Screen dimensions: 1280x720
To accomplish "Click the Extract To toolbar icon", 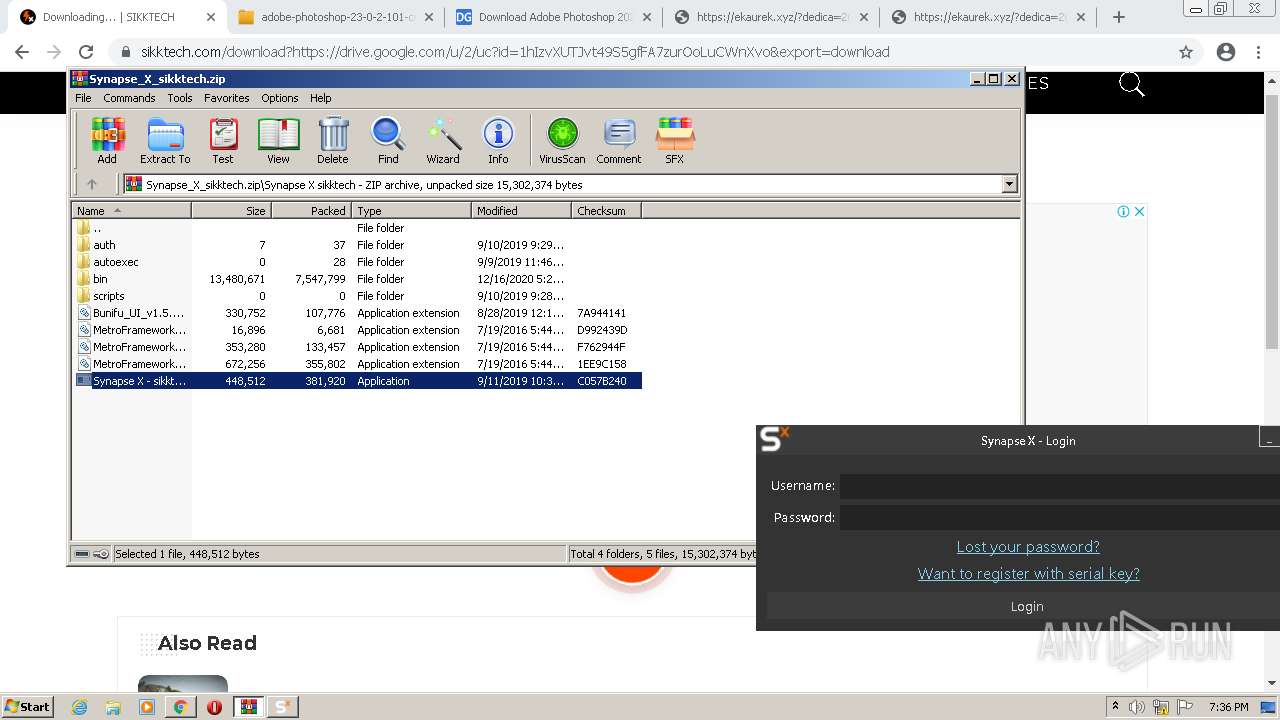I will [x=165, y=140].
